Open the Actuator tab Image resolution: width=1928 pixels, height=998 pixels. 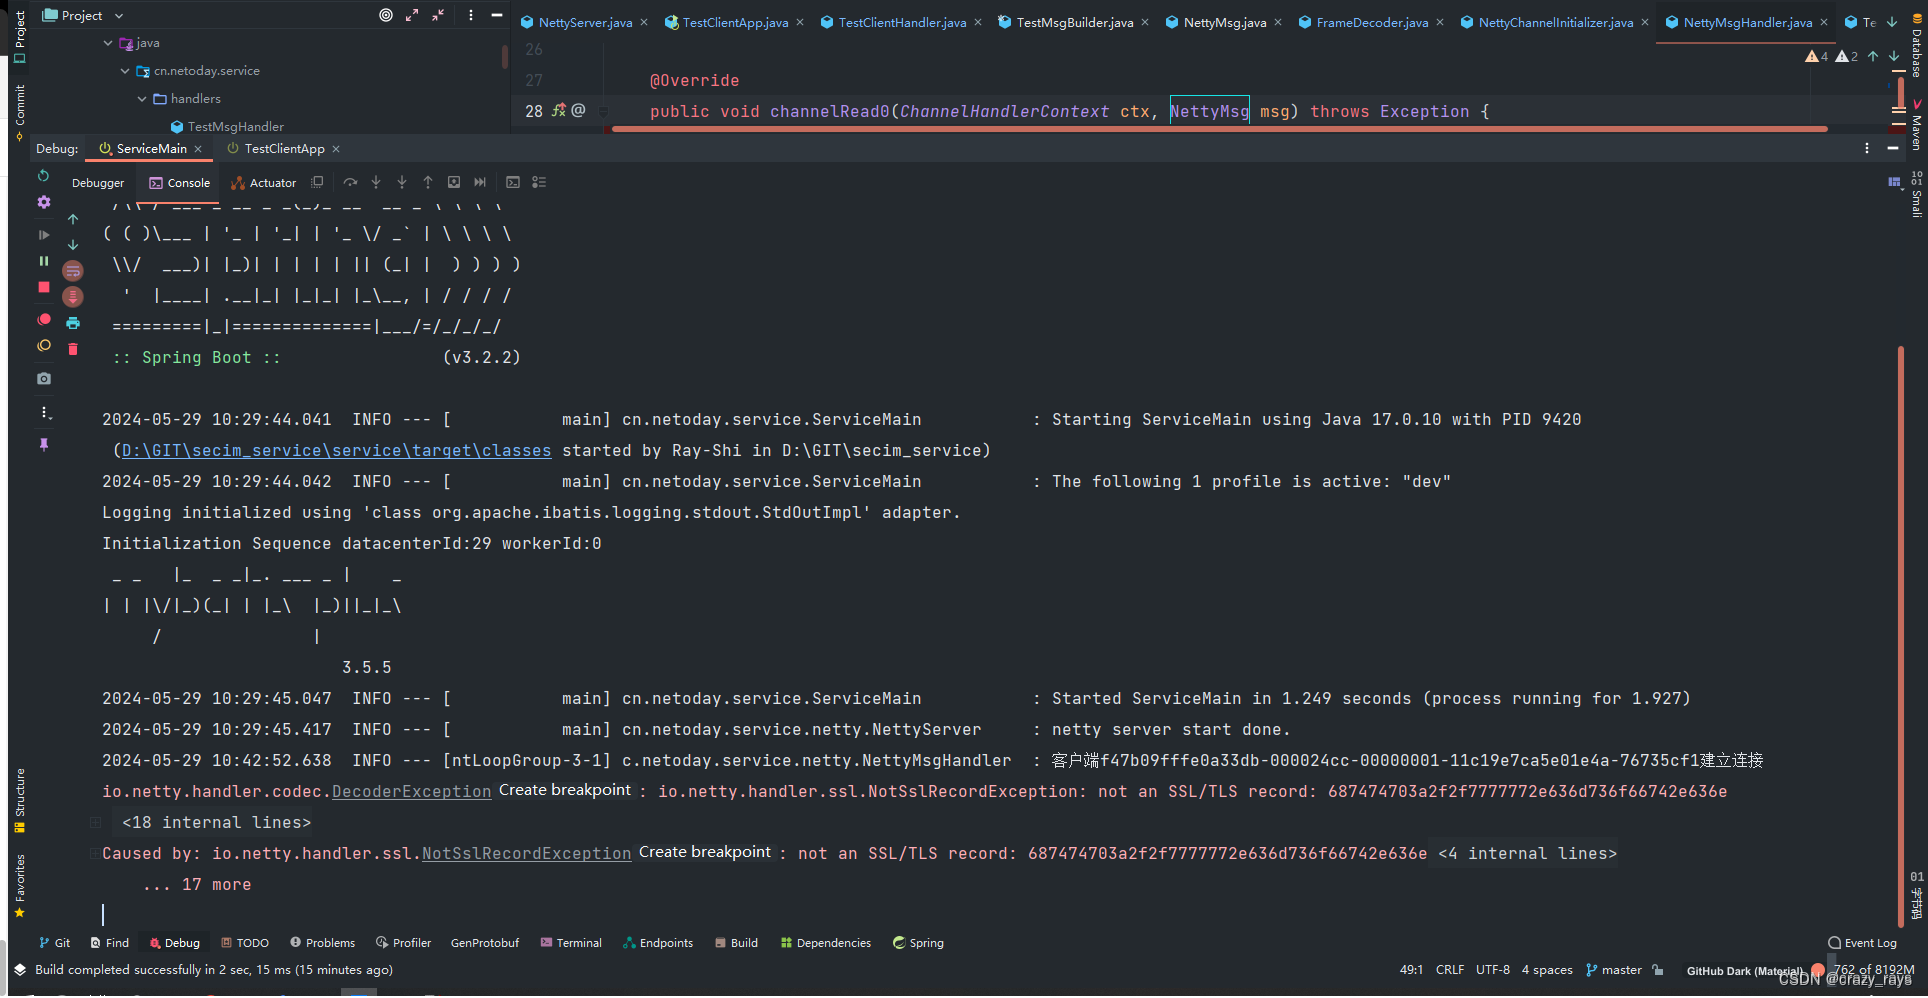pos(264,183)
